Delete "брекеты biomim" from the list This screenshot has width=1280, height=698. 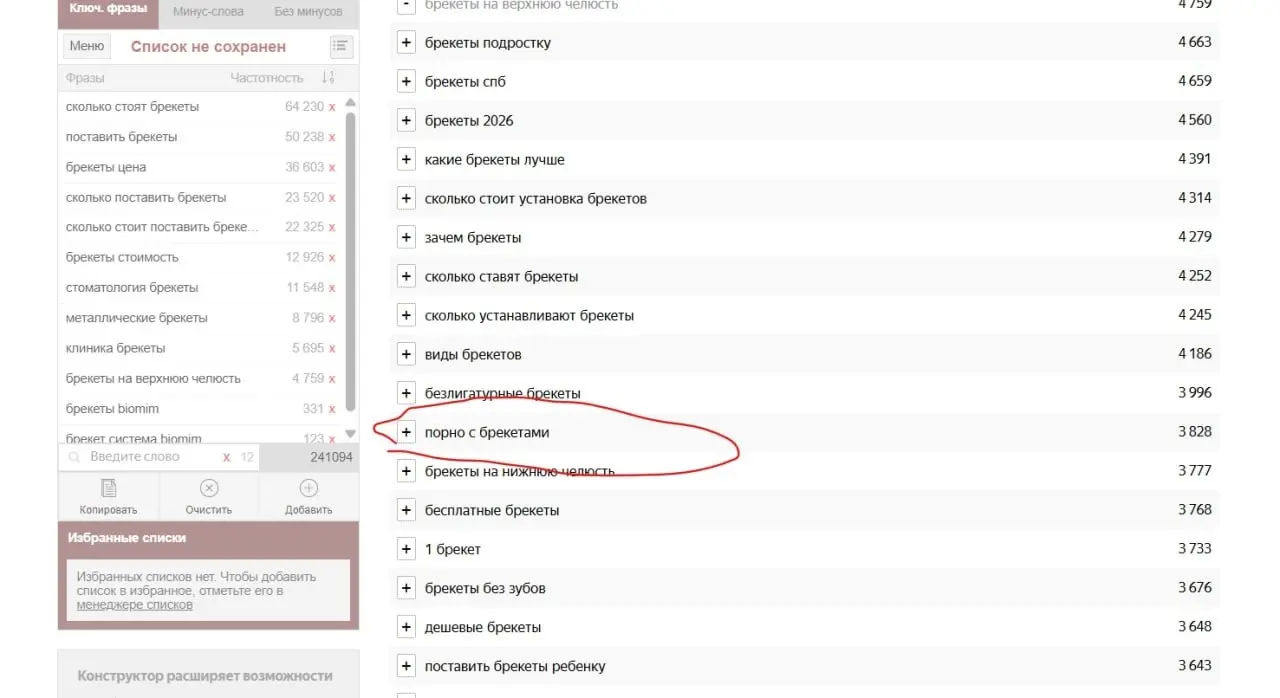tap(332, 409)
